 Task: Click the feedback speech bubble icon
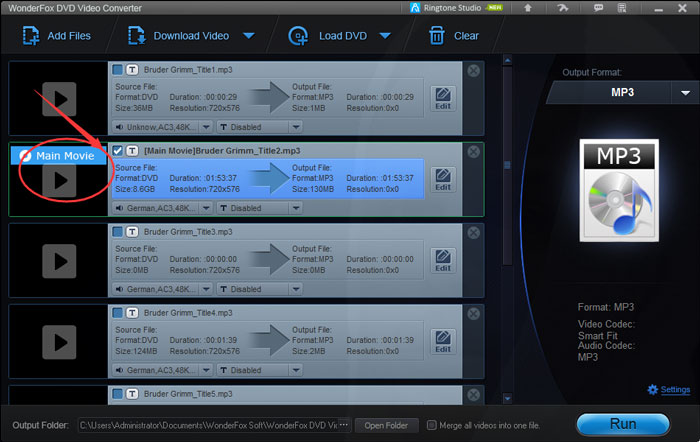tap(598, 8)
